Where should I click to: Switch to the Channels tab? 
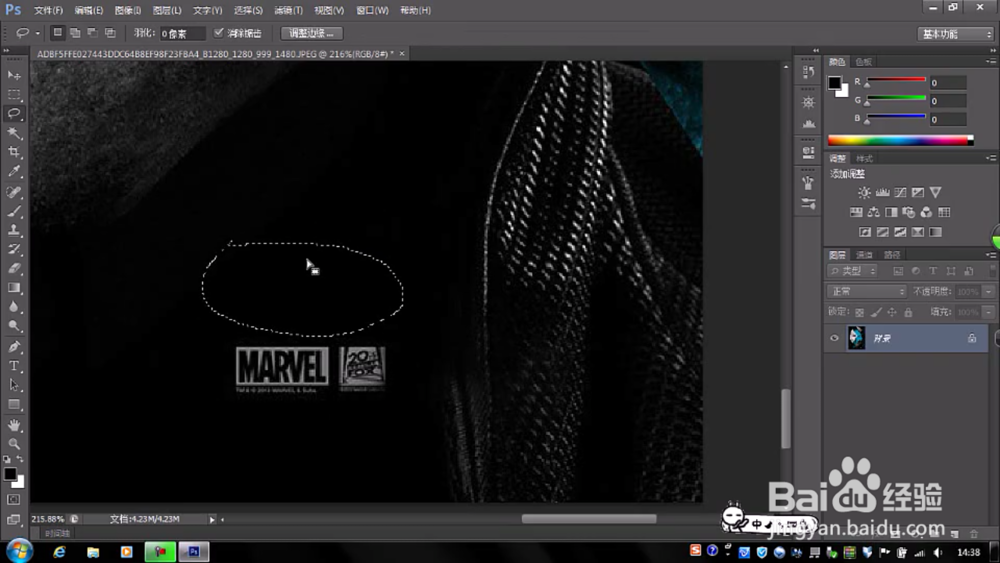[864, 255]
